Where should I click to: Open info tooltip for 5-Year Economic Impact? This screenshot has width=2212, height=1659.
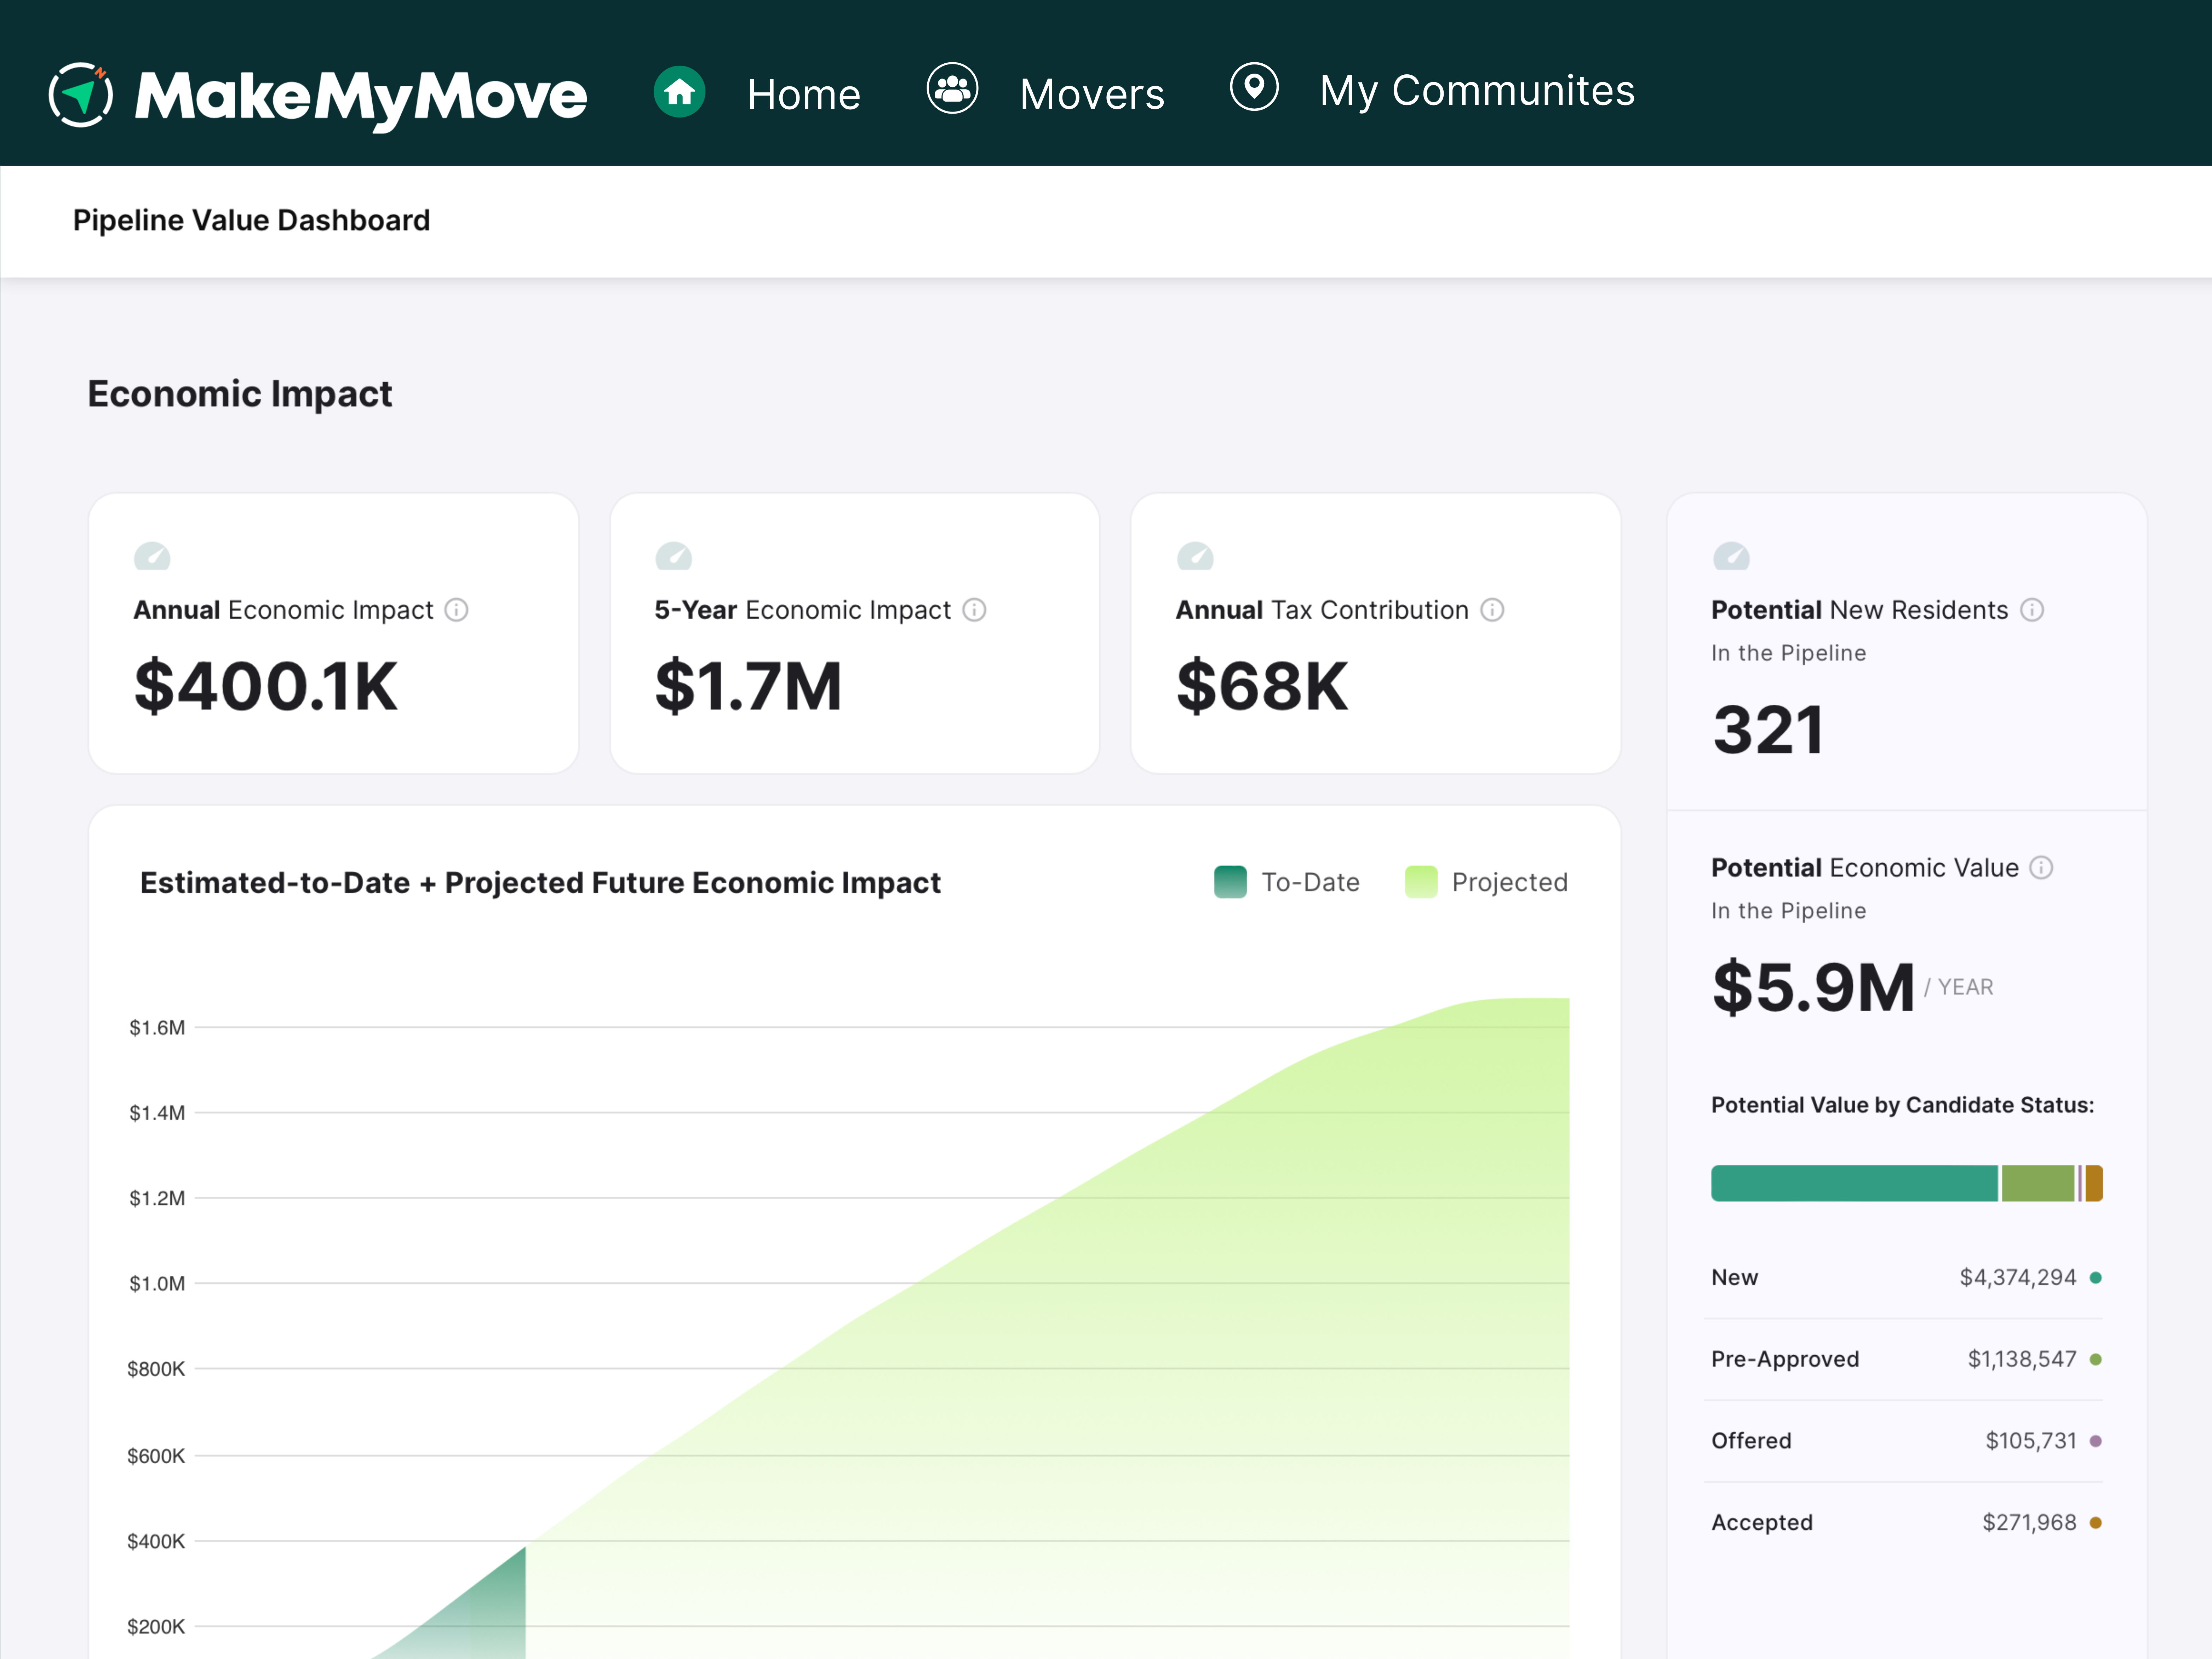974,610
